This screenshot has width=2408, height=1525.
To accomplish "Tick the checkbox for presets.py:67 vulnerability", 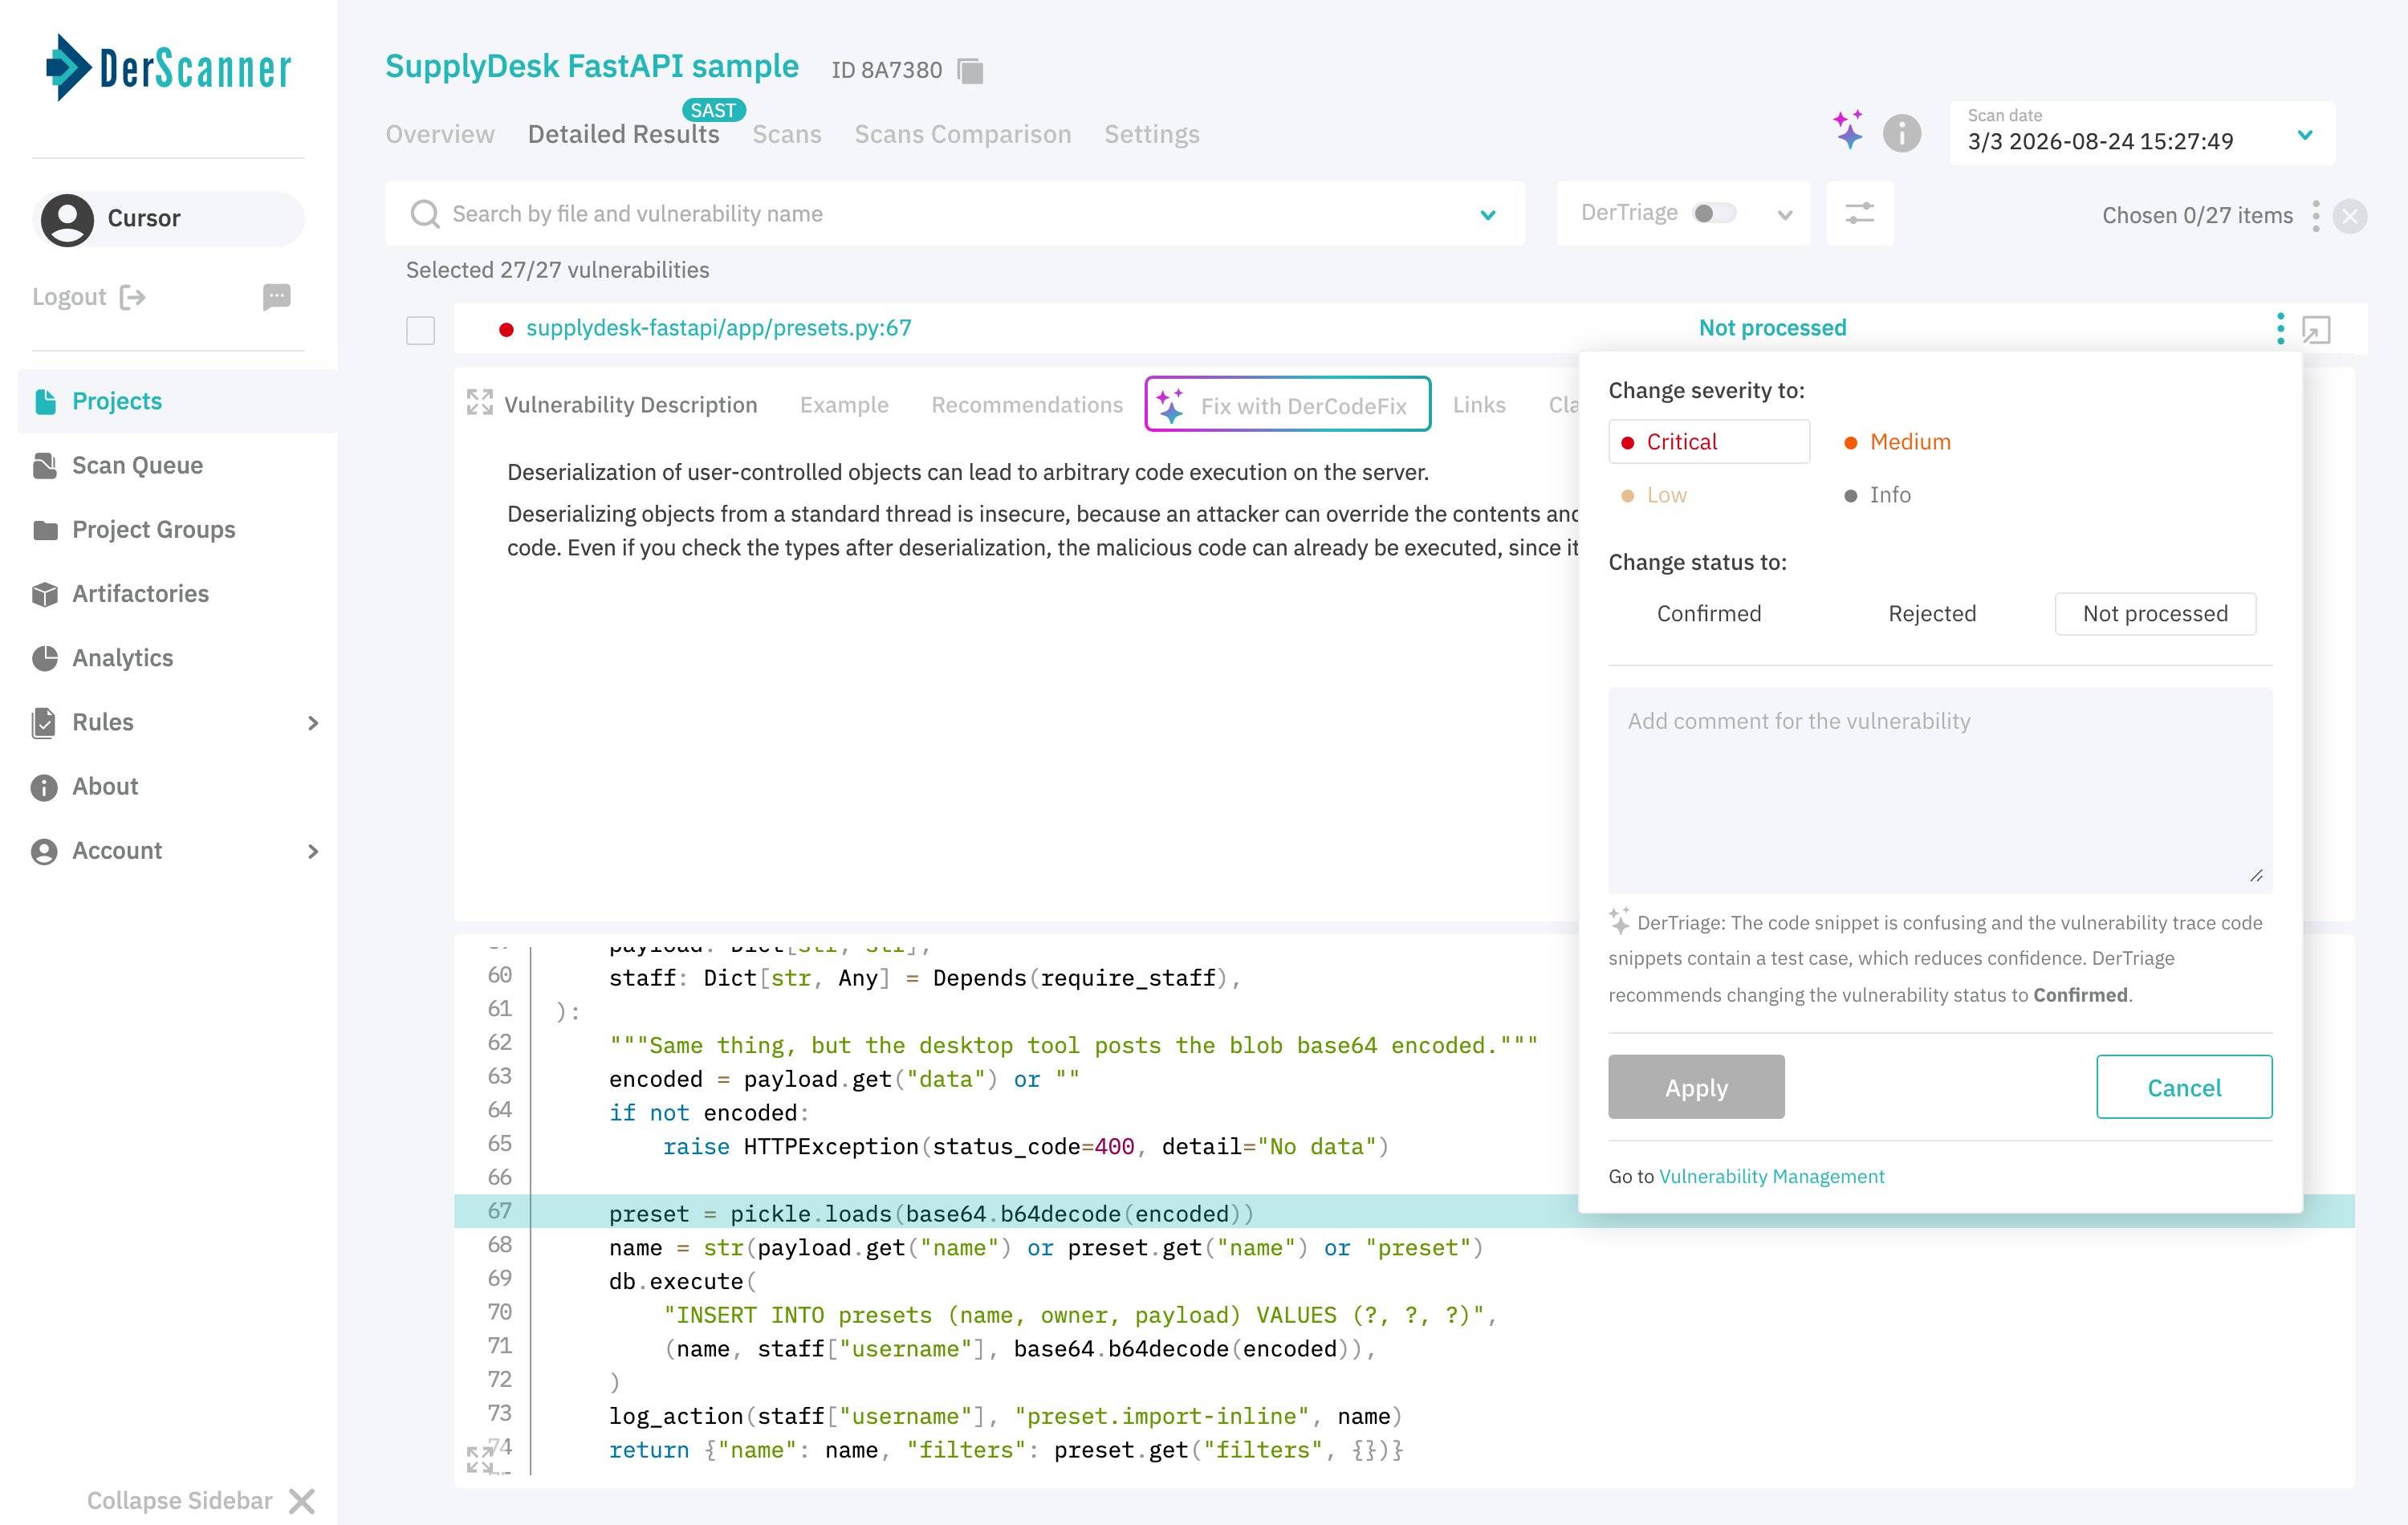I will pyautogui.click(x=420, y=330).
